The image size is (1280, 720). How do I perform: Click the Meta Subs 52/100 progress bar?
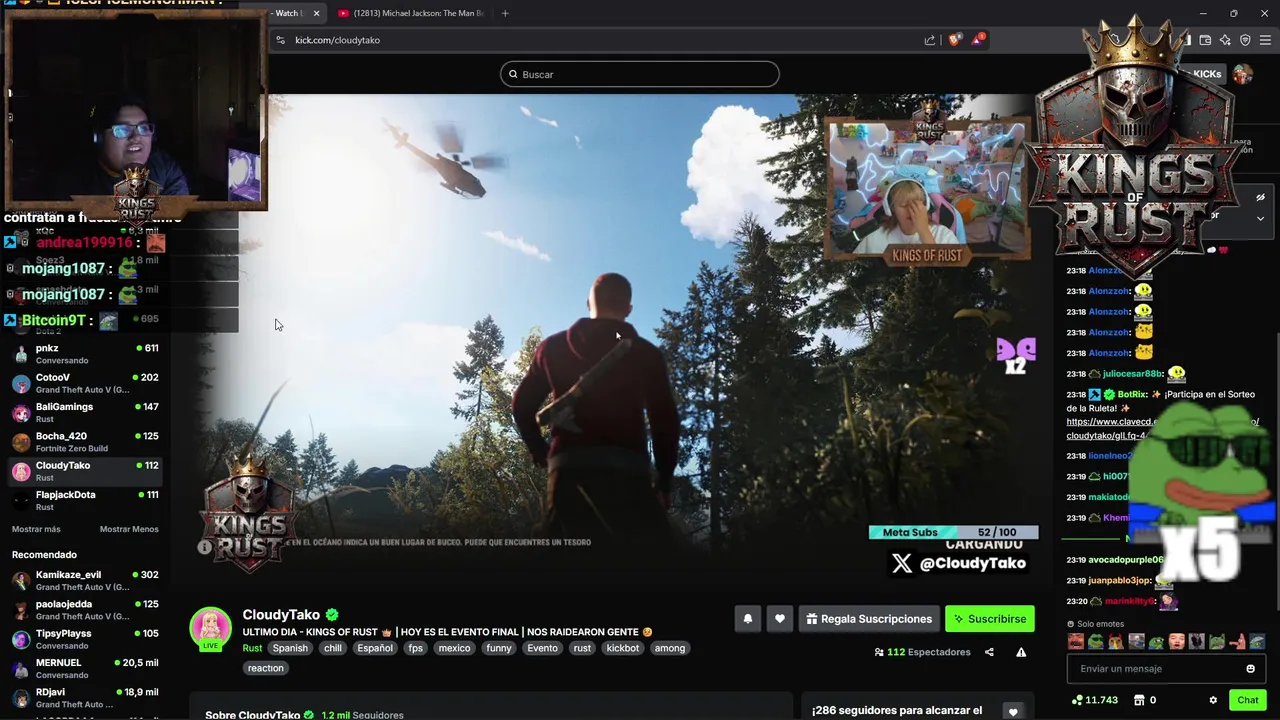[x=953, y=533]
